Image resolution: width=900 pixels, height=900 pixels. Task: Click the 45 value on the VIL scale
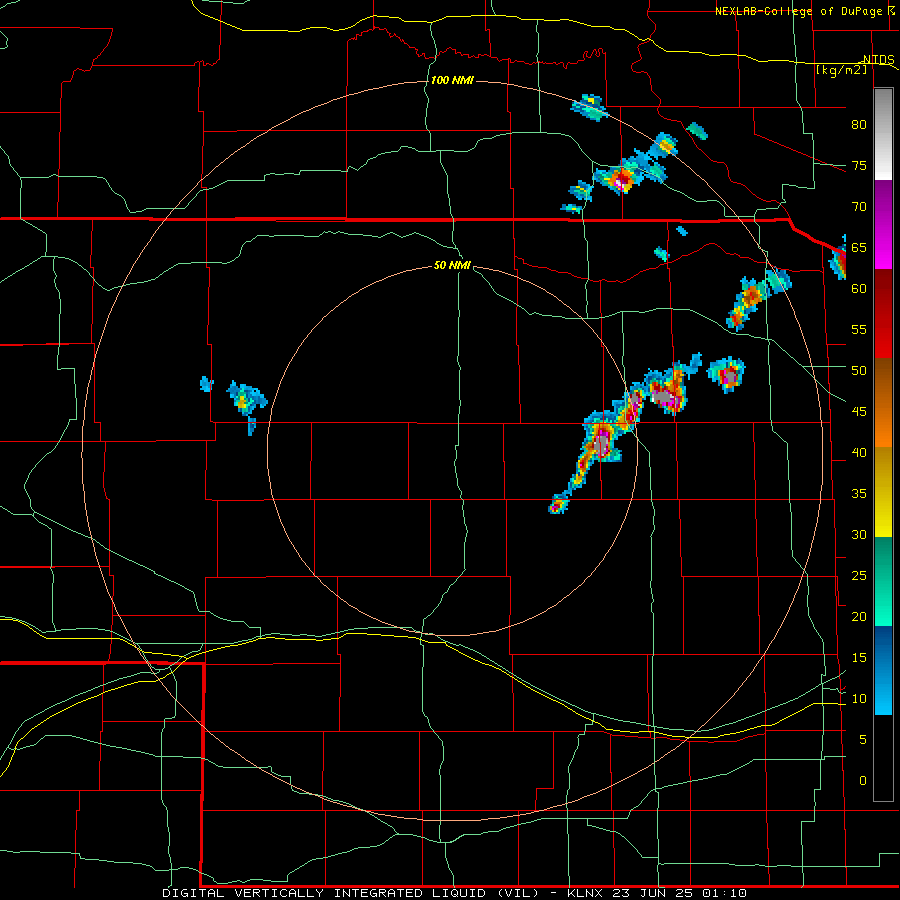[859, 412]
